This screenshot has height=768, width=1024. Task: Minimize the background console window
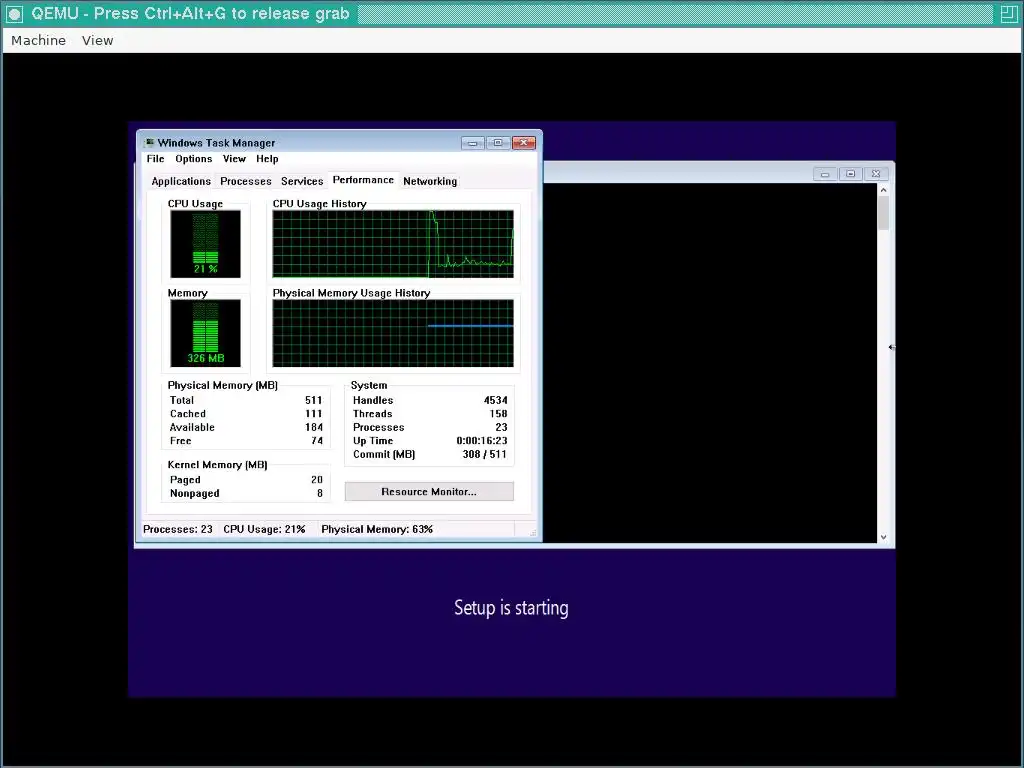825,174
